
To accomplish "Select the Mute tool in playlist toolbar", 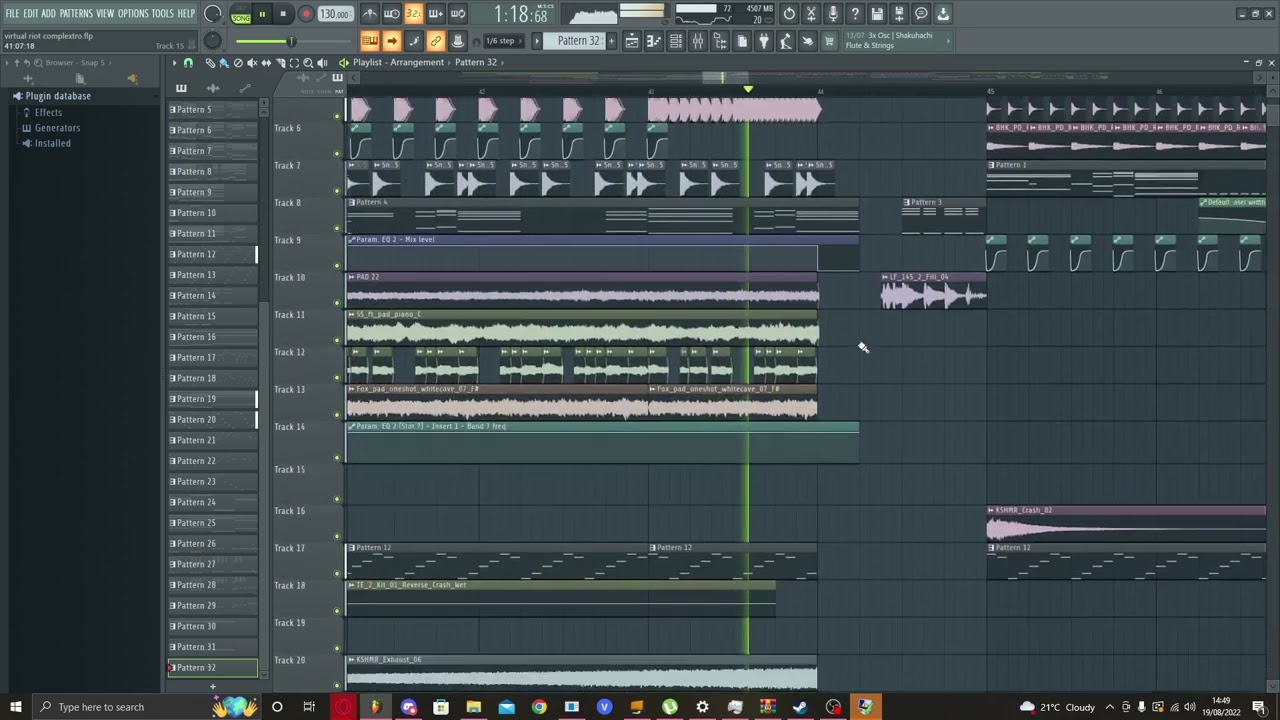I will coord(252,62).
